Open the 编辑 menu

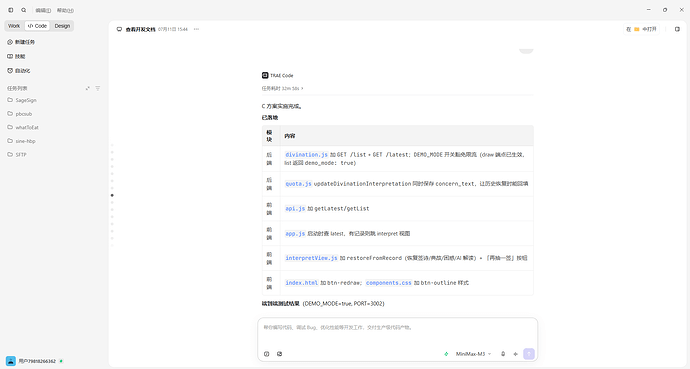point(43,10)
